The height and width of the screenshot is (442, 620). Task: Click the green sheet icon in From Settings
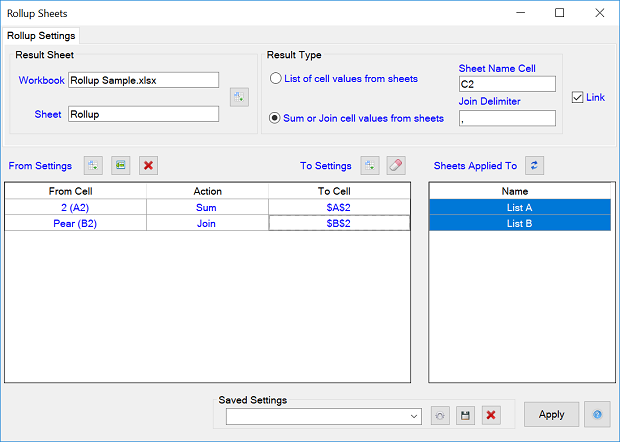tap(120, 165)
